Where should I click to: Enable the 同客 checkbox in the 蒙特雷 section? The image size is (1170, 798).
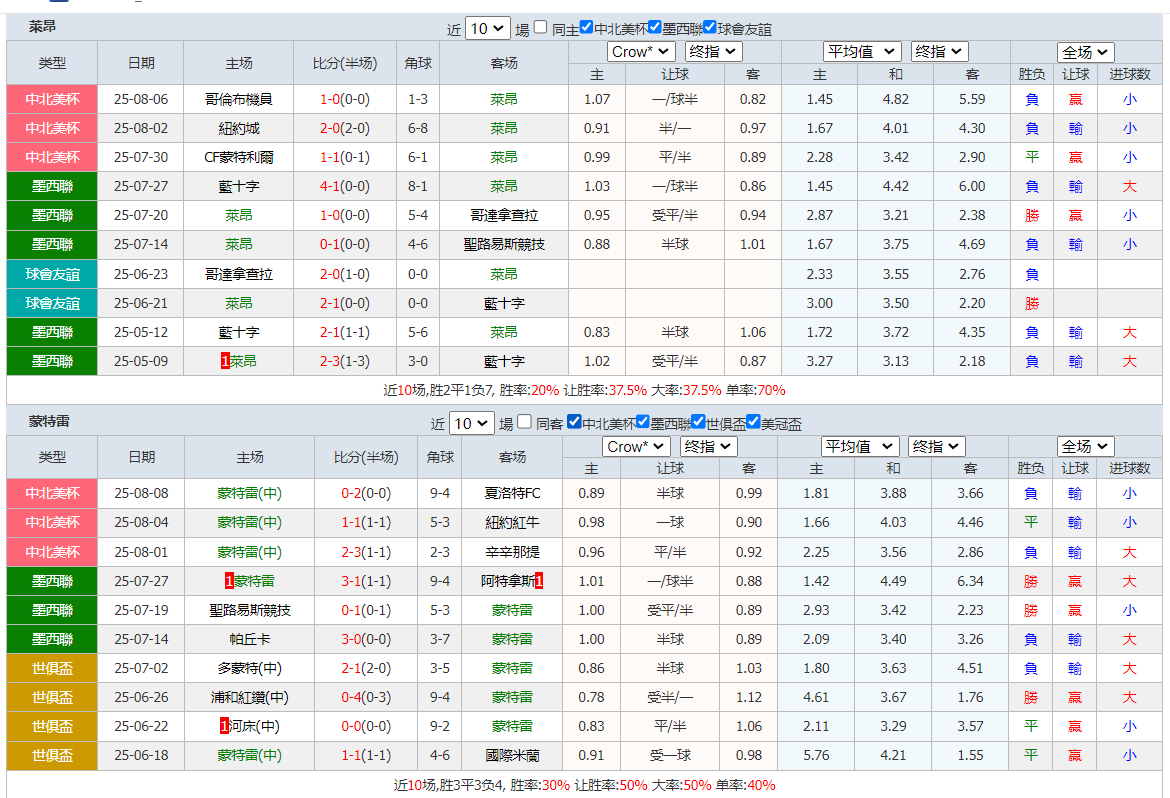(x=522, y=423)
